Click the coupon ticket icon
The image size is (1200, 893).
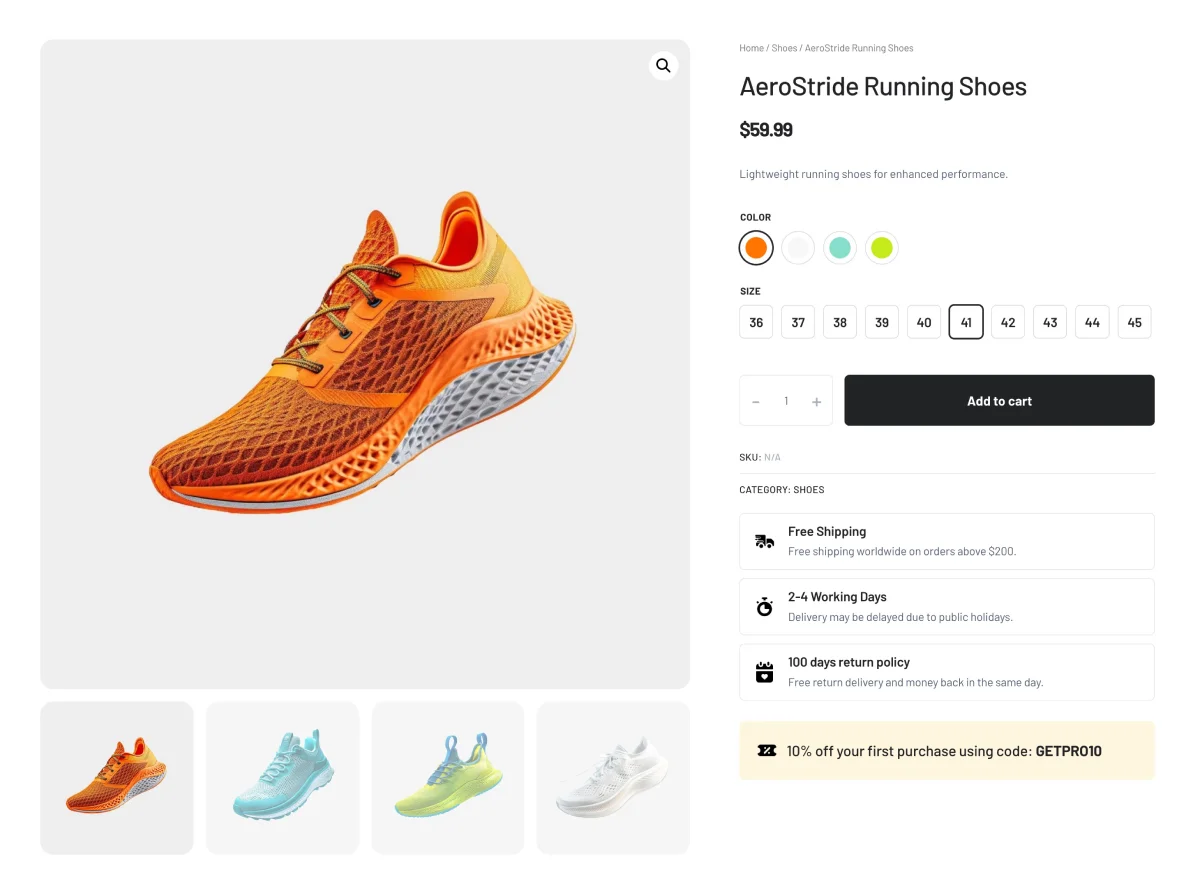coord(767,751)
